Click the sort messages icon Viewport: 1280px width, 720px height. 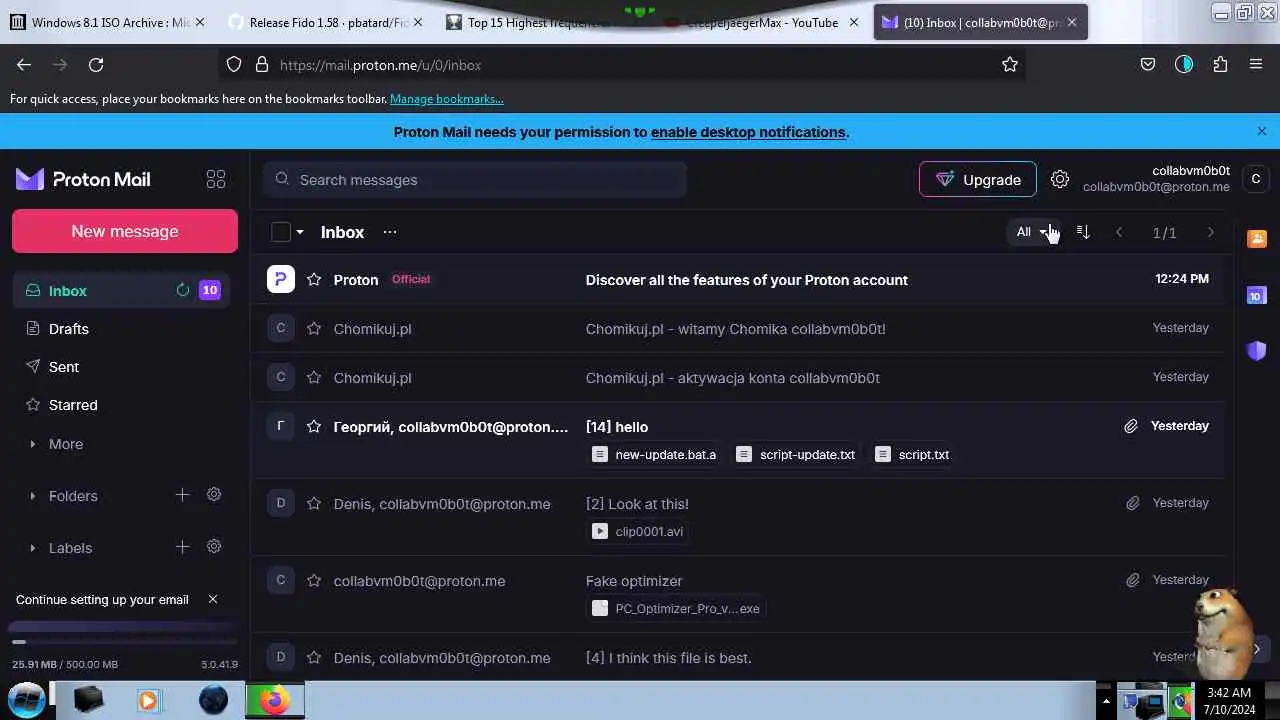1083,232
